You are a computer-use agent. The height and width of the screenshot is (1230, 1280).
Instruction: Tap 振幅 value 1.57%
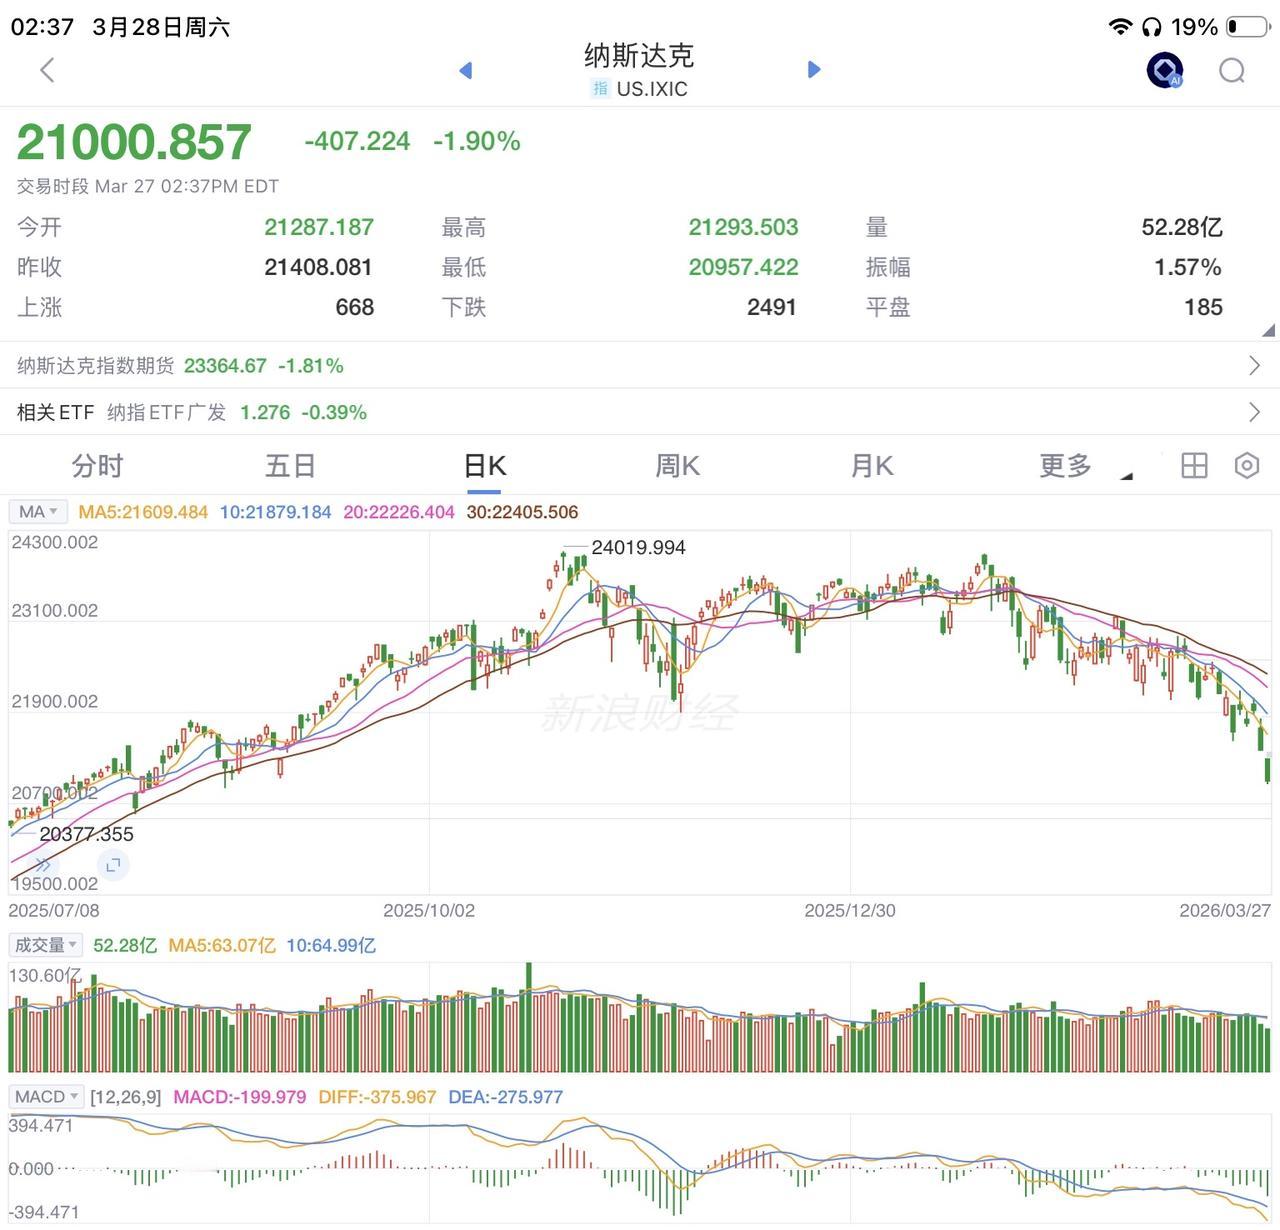(1188, 267)
